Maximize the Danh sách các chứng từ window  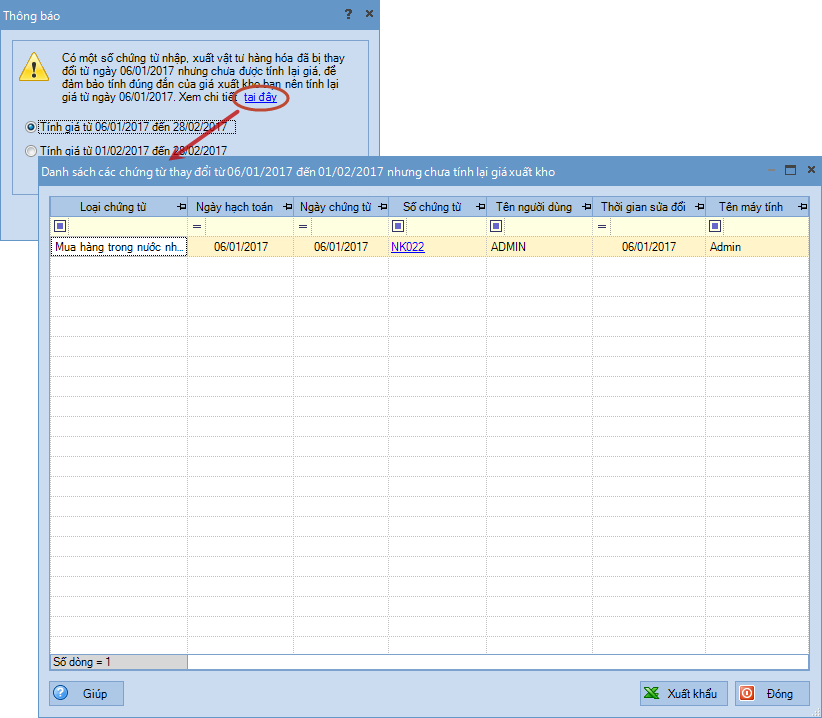click(790, 170)
